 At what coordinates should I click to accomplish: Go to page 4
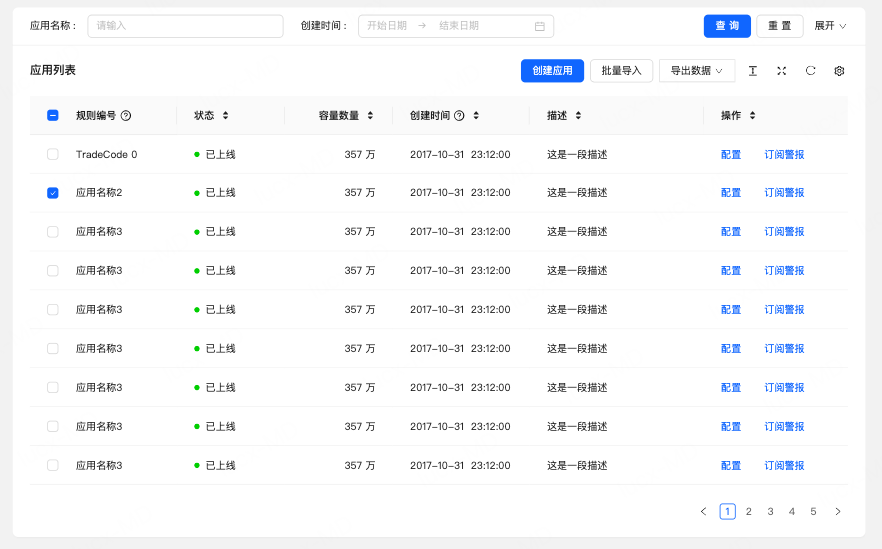click(x=791, y=511)
